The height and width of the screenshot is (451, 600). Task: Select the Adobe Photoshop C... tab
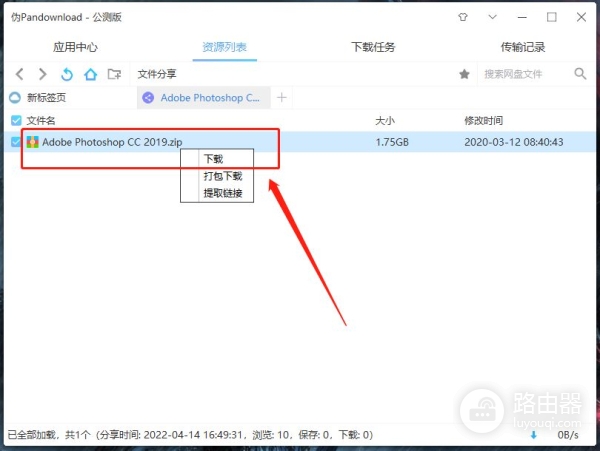click(x=204, y=98)
